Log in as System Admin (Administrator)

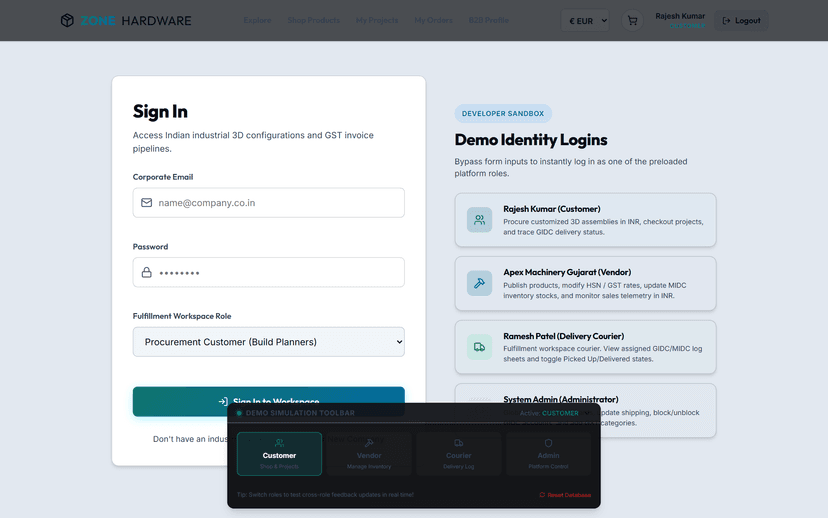coord(585,410)
